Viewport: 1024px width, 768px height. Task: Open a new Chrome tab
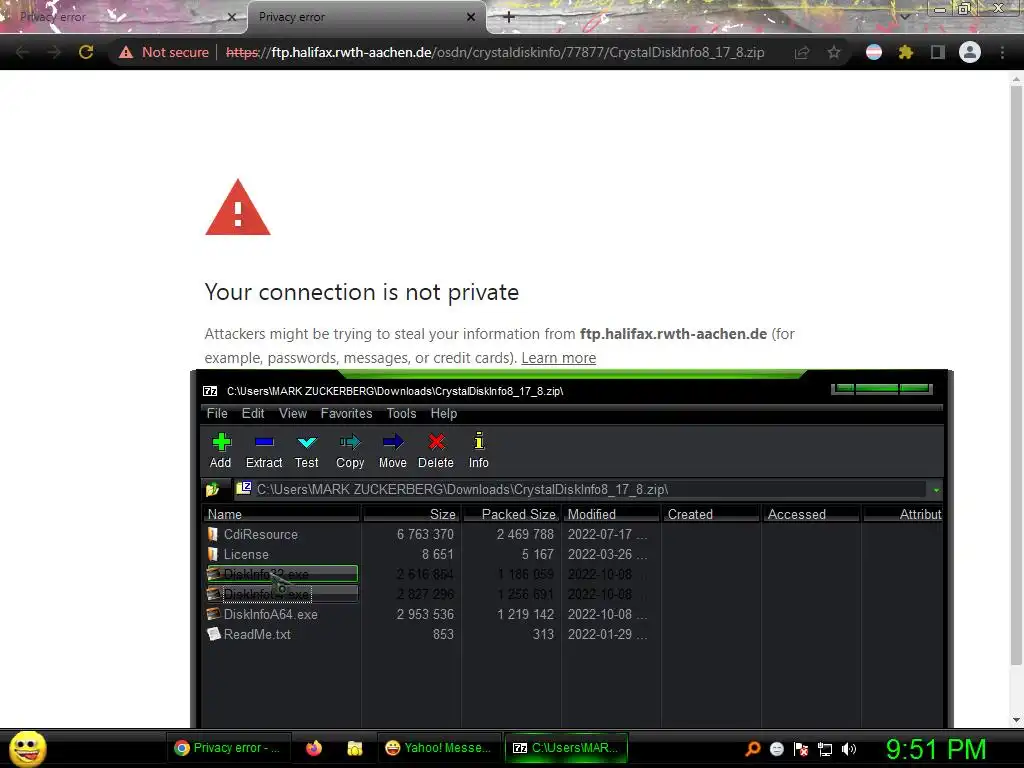pyautogui.click(x=509, y=17)
